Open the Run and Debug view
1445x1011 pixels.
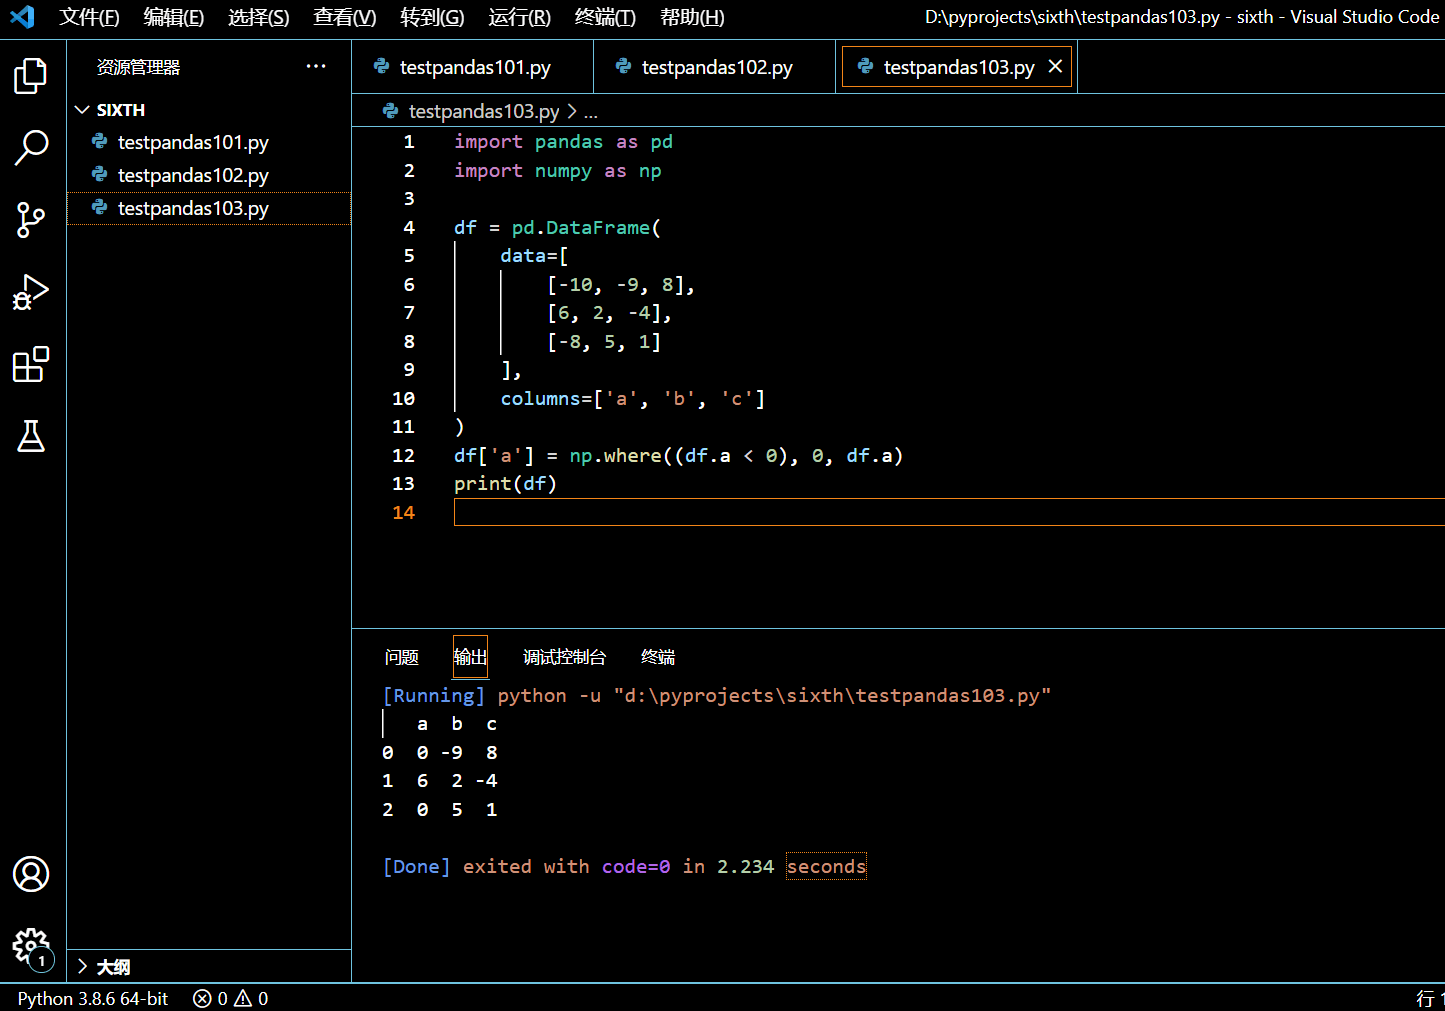pyautogui.click(x=31, y=292)
